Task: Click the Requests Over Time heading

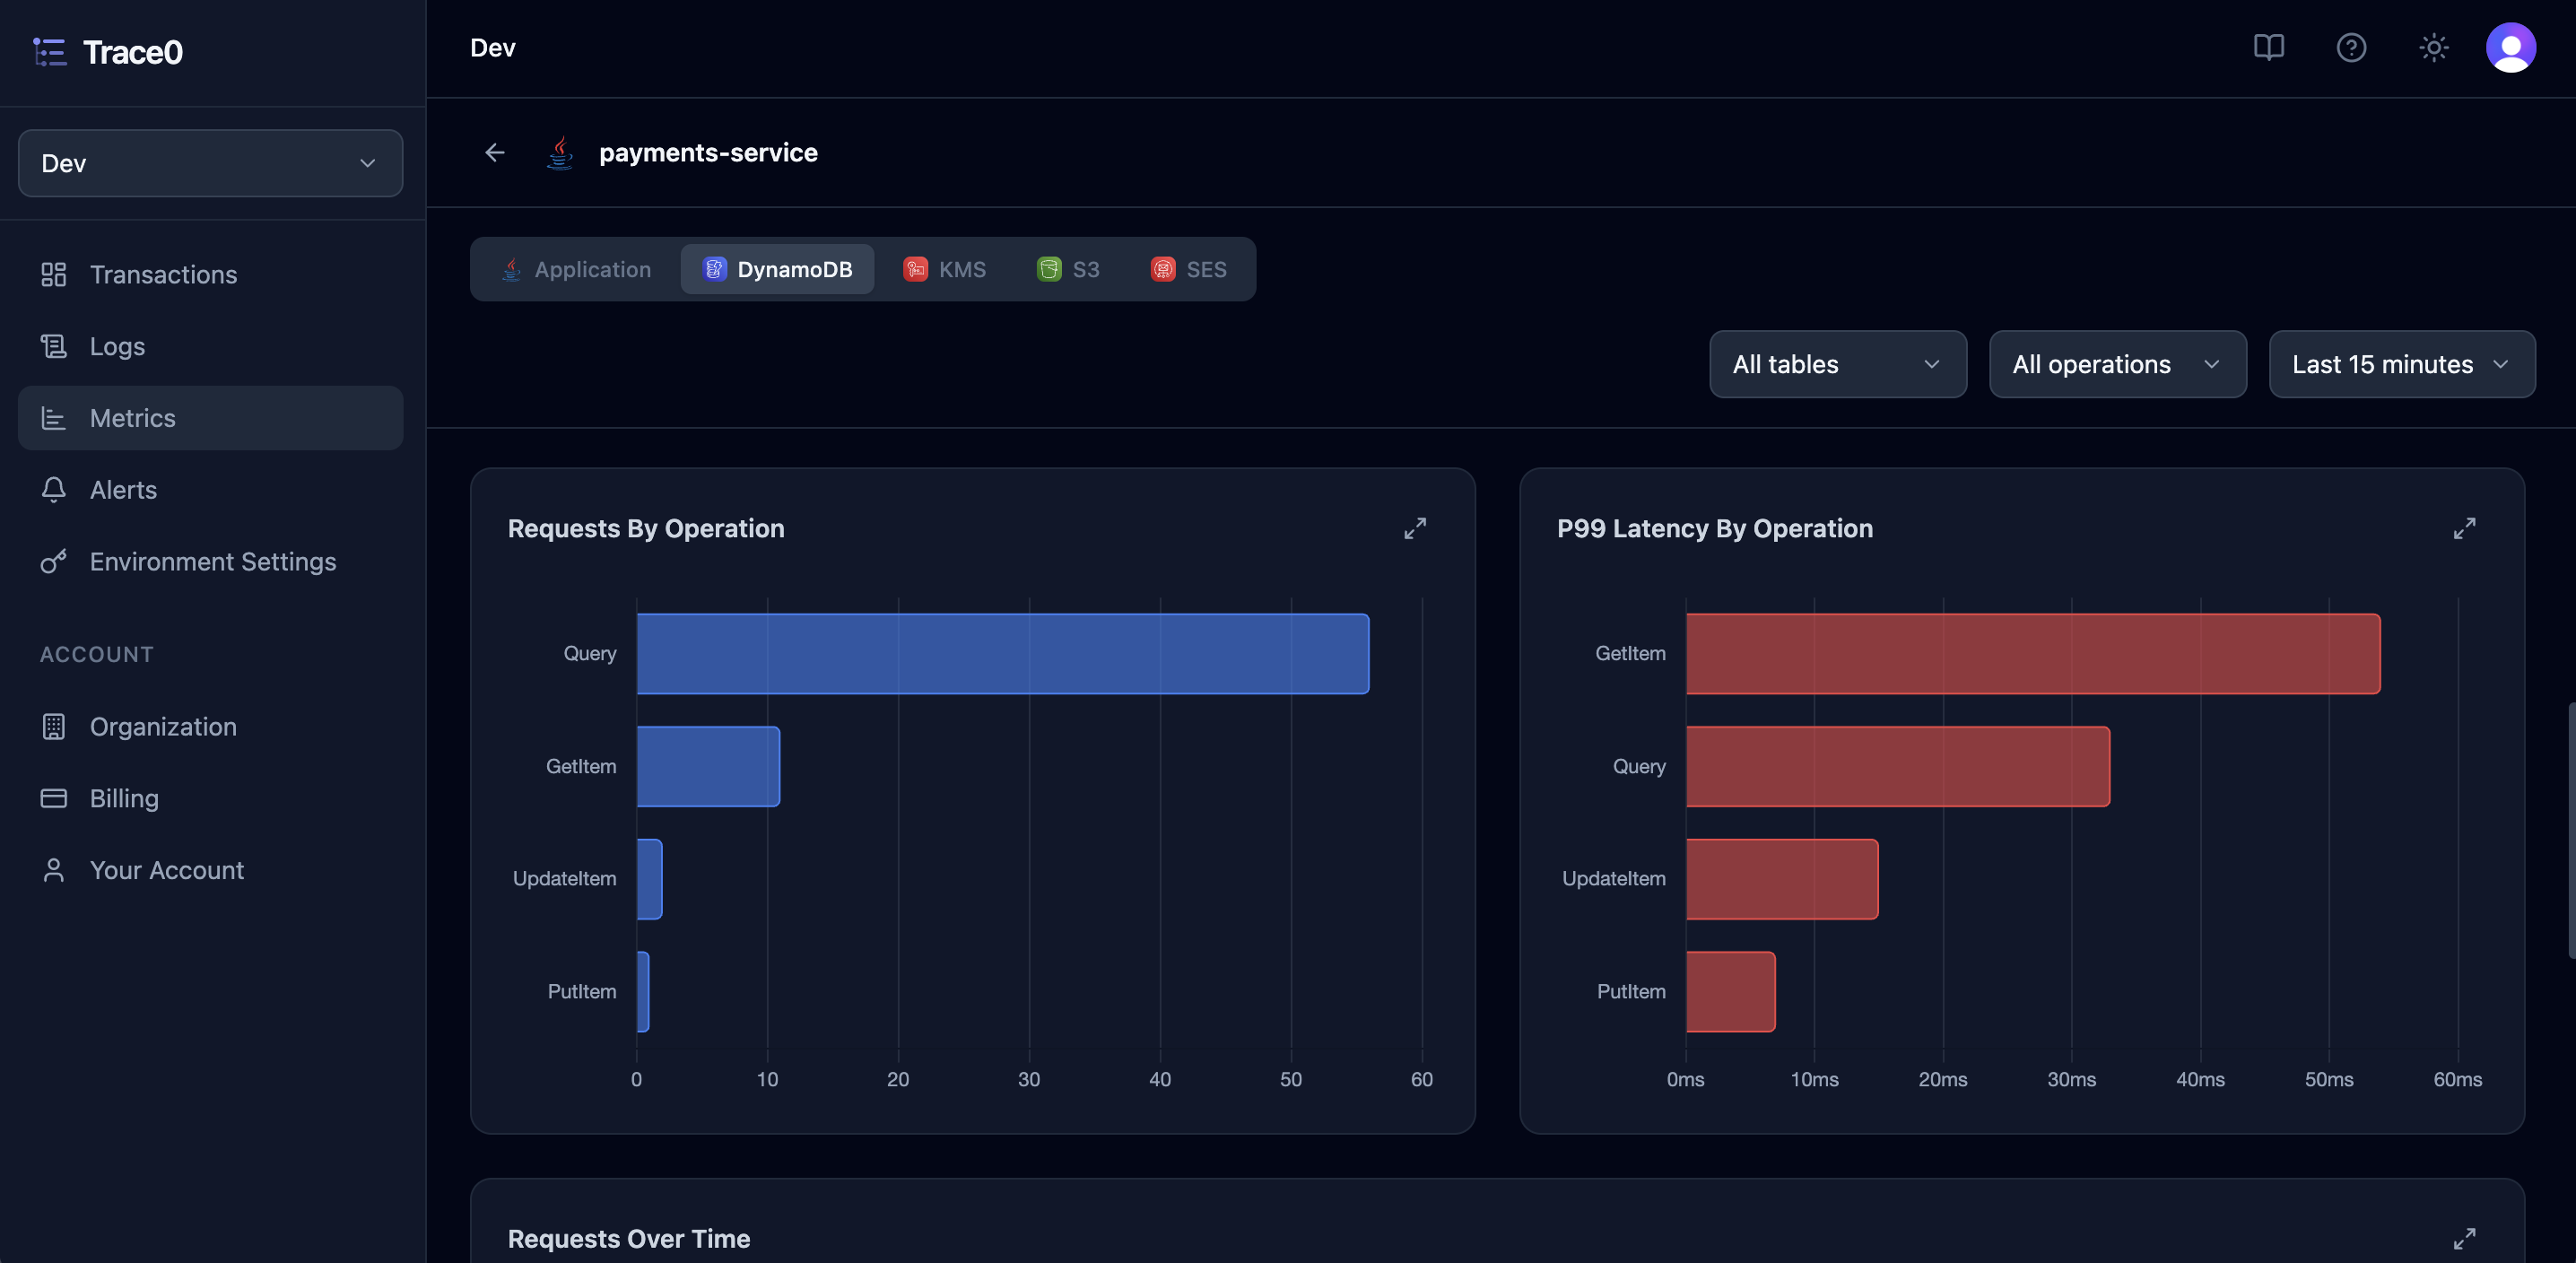Action: pos(629,1239)
